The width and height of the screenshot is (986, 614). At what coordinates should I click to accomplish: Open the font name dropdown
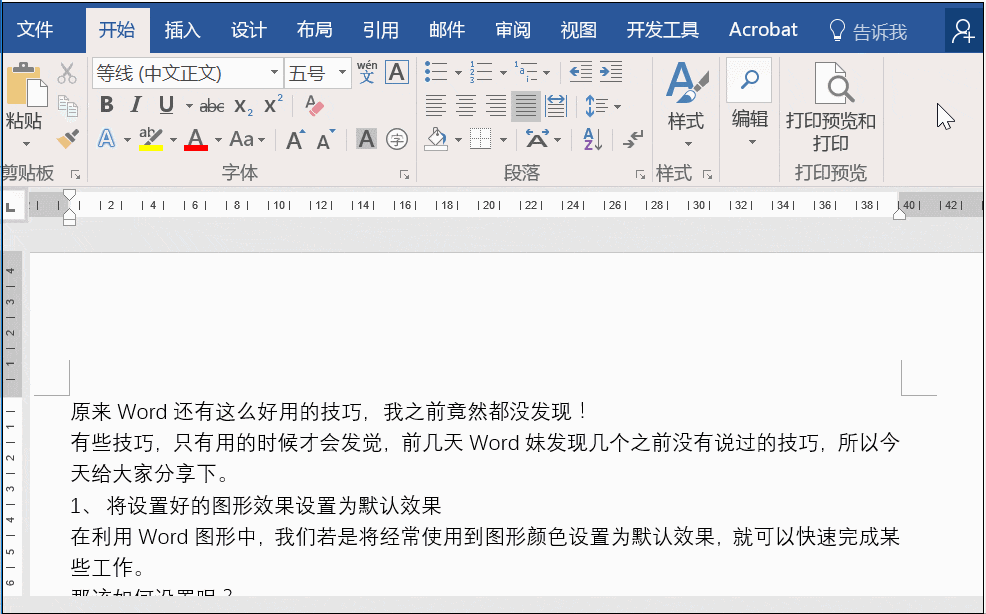[x=274, y=73]
